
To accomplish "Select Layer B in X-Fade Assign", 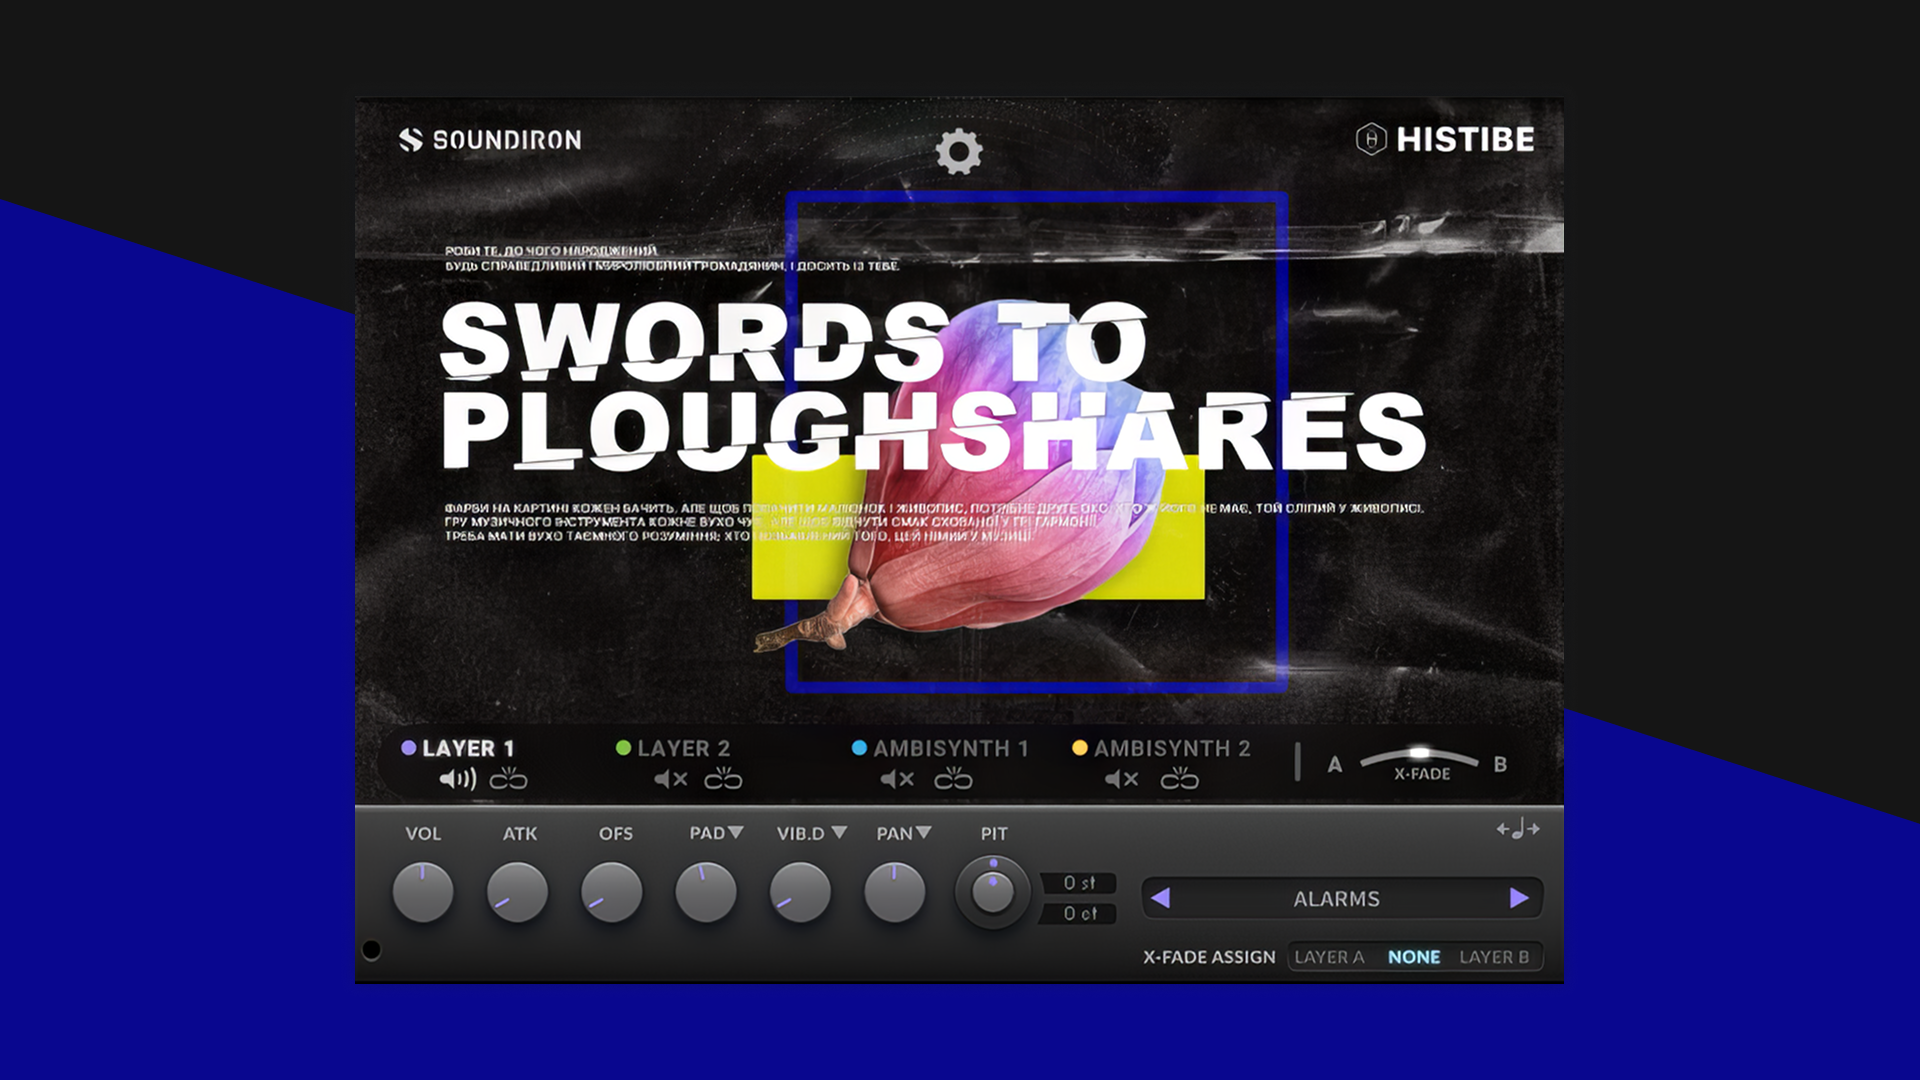I will click(x=1496, y=957).
